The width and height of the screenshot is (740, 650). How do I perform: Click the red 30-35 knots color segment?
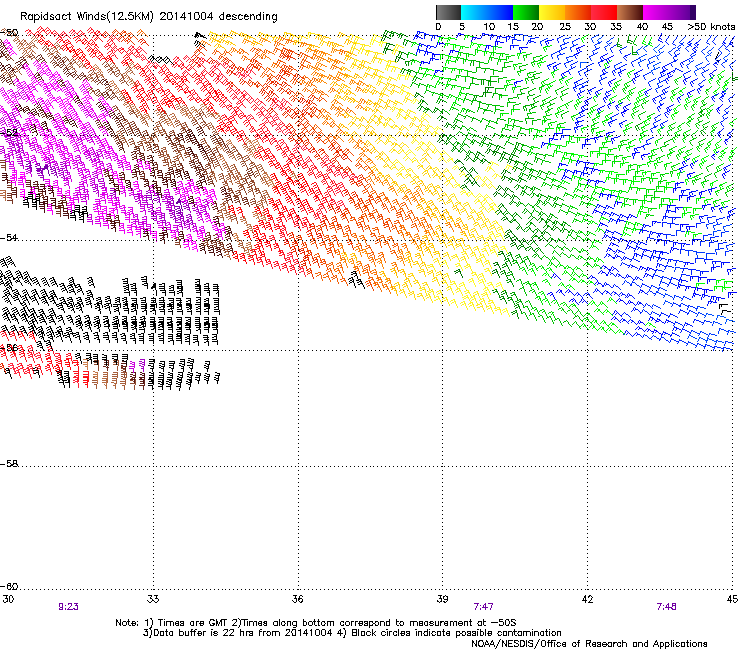(x=604, y=12)
